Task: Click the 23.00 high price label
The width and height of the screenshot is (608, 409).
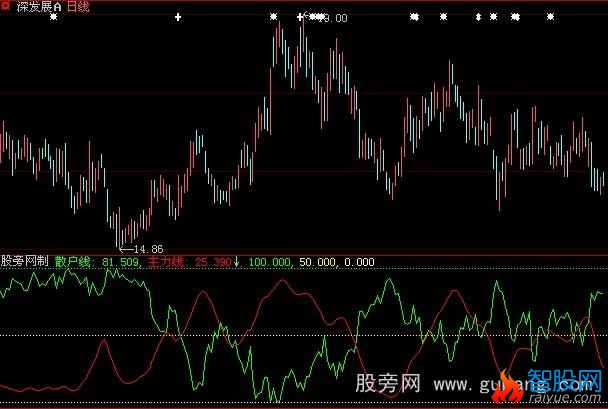Action: [x=335, y=18]
